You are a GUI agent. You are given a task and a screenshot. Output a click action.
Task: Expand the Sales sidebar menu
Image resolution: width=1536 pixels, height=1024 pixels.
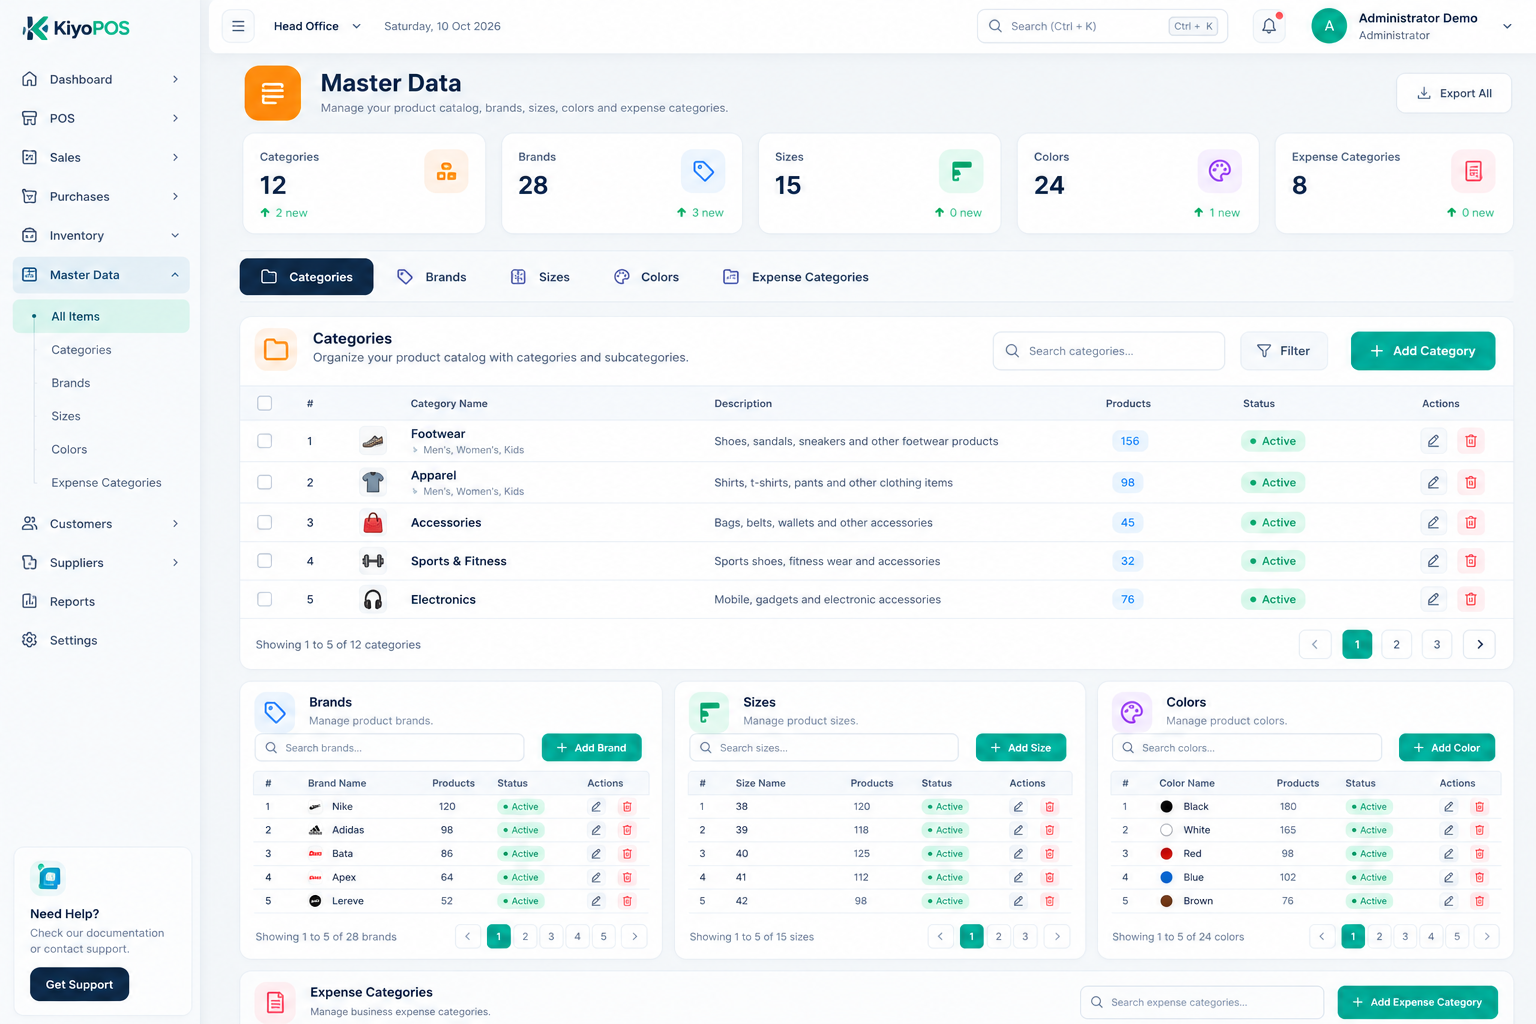(101, 157)
